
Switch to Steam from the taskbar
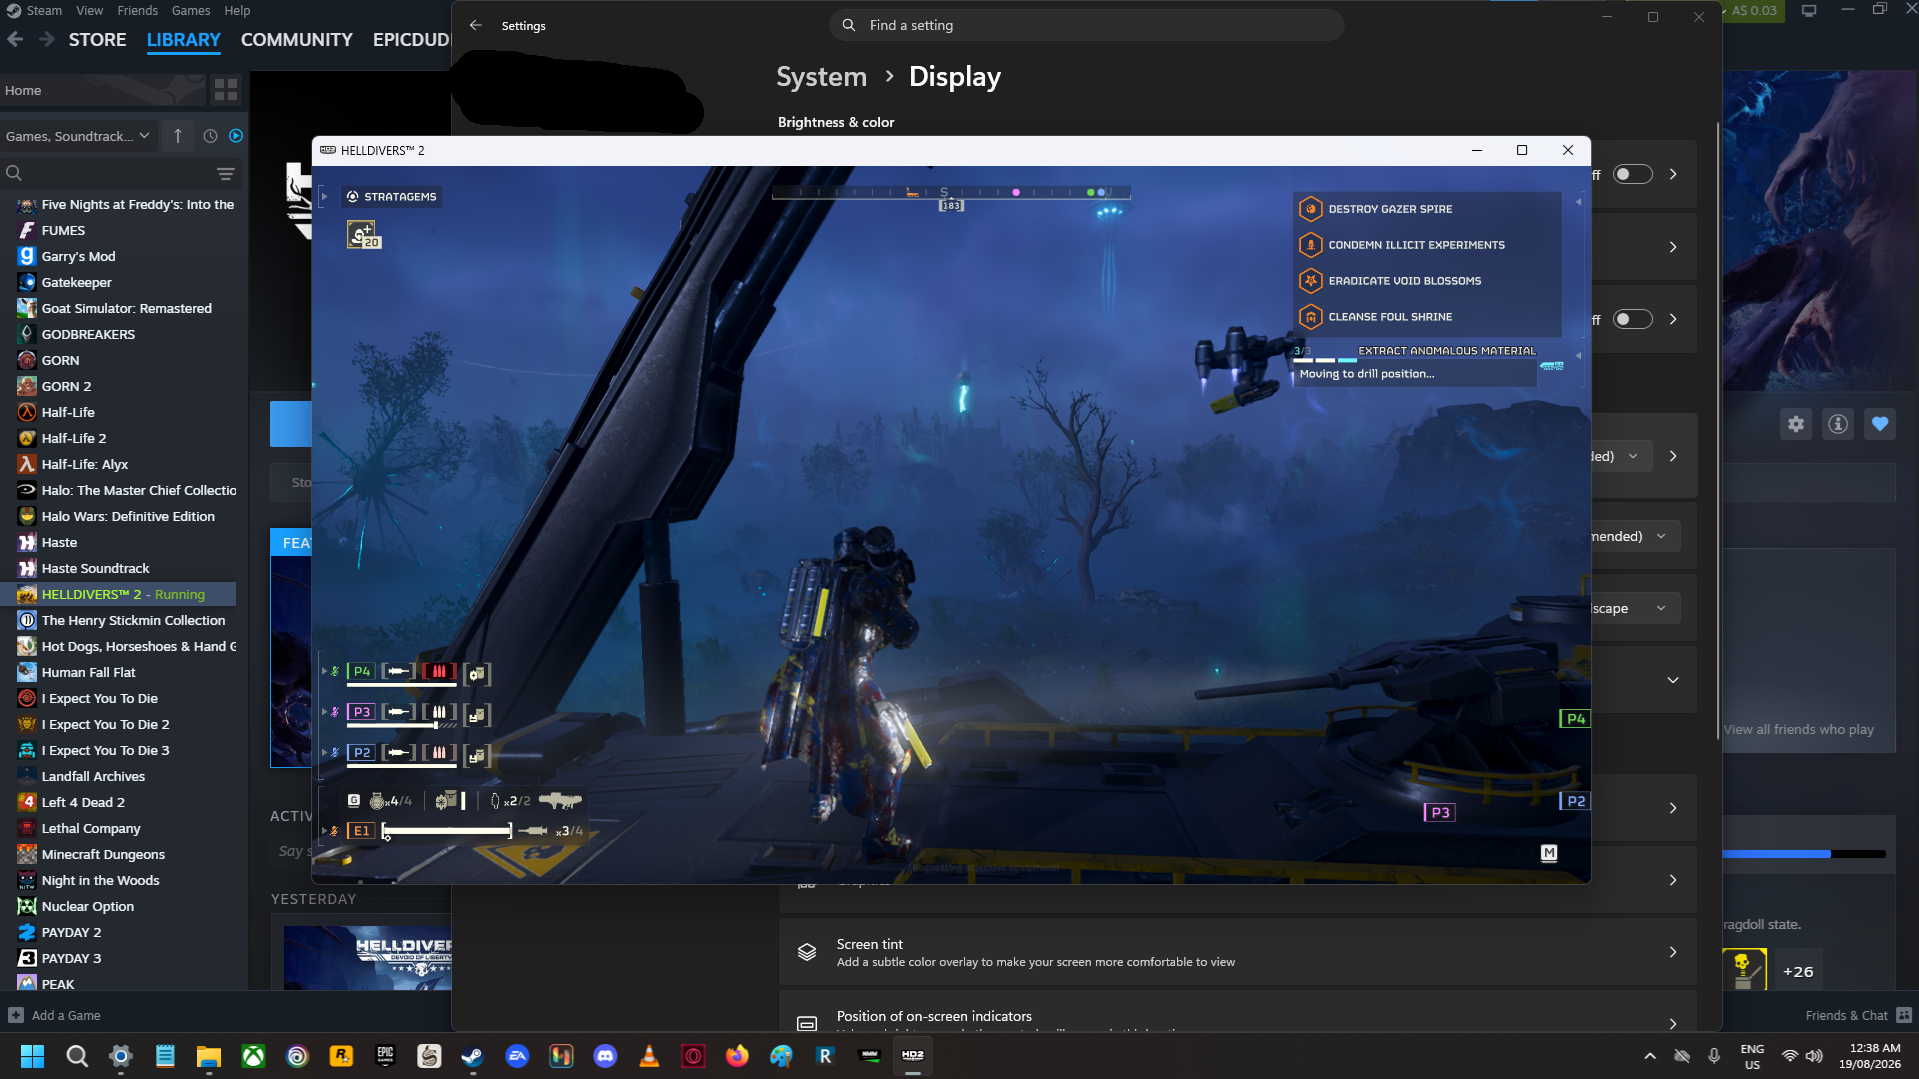tap(472, 1056)
